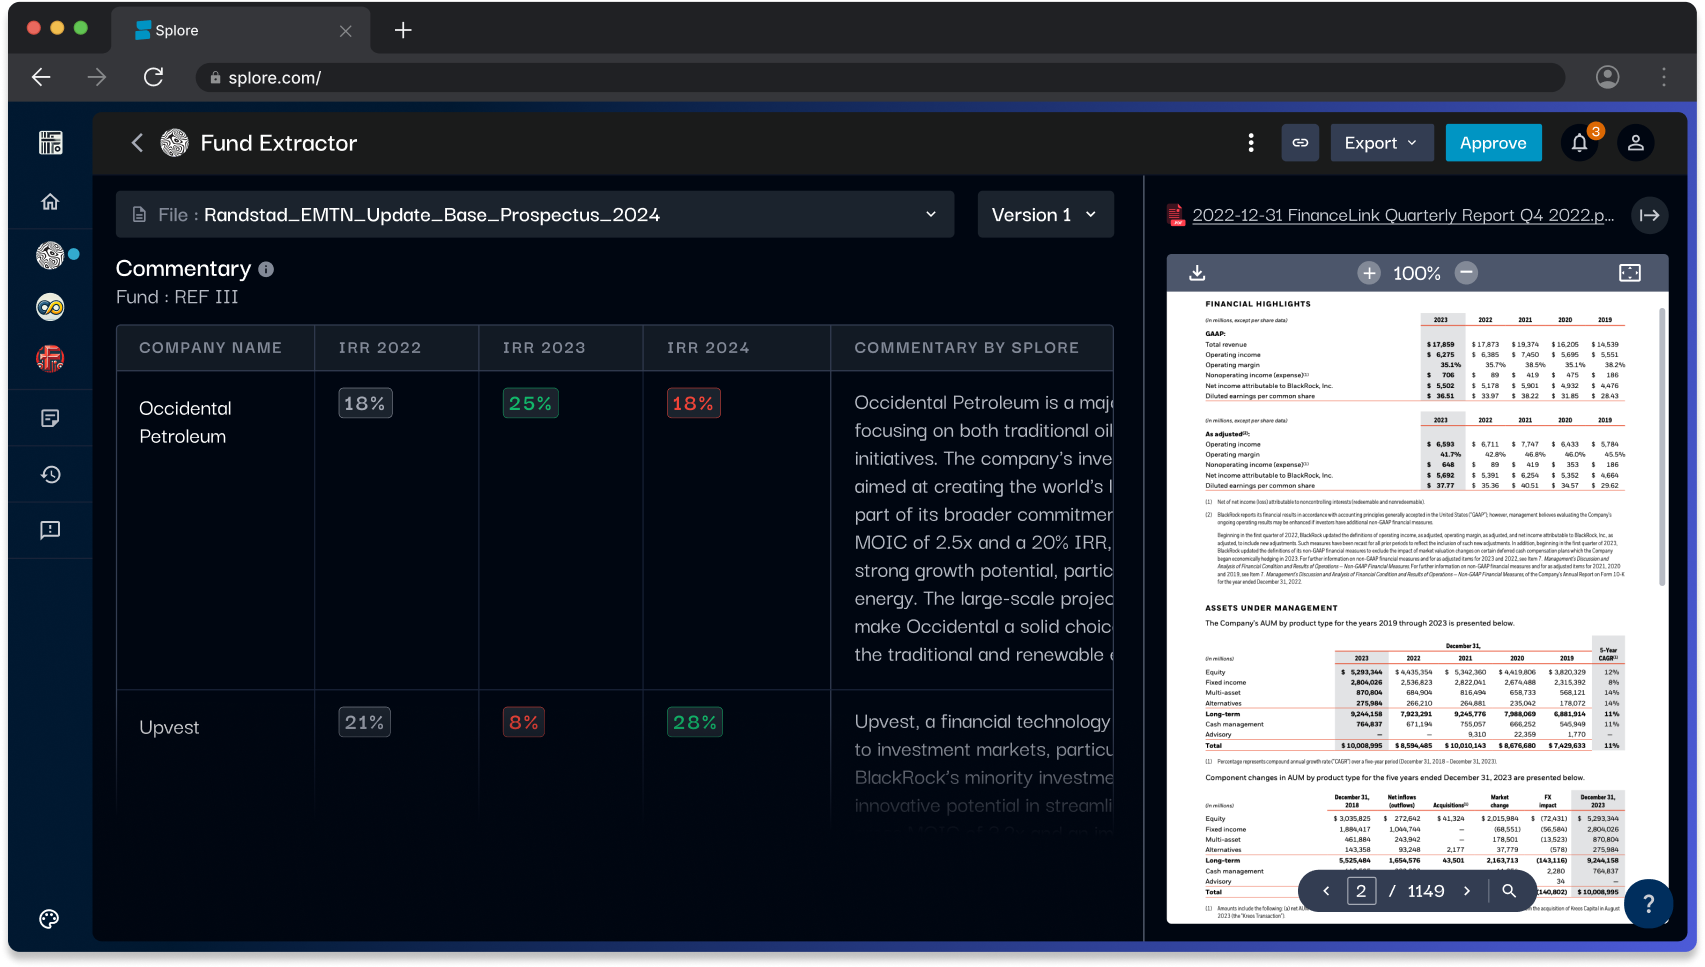Go to Home in sidebar
The width and height of the screenshot is (1705, 967).
click(x=50, y=202)
